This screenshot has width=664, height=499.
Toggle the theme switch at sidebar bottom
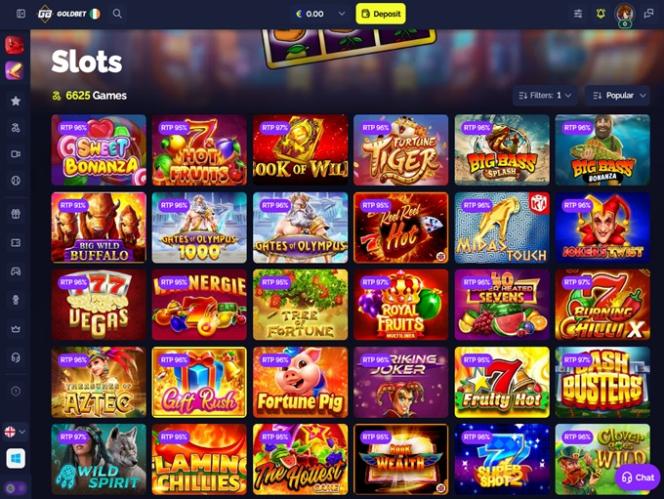pyautogui.click(x=16, y=488)
